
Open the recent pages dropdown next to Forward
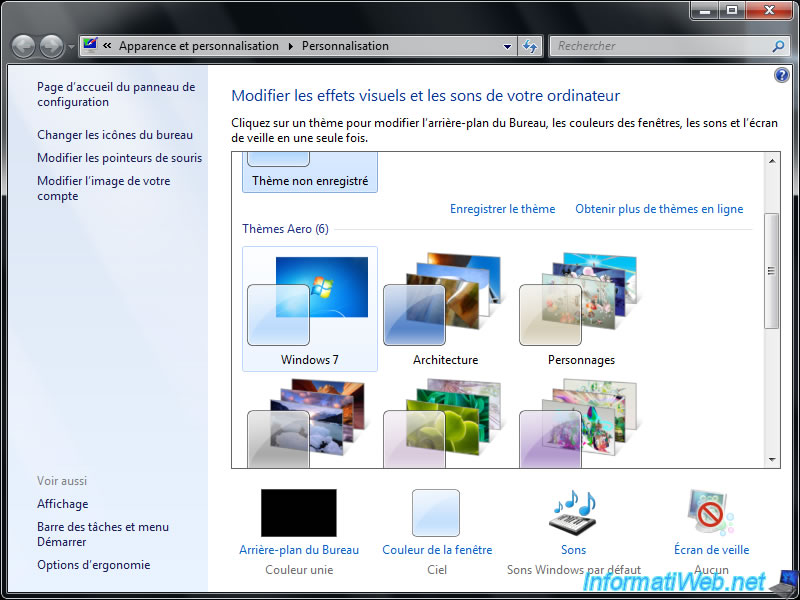click(x=71, y=47)
